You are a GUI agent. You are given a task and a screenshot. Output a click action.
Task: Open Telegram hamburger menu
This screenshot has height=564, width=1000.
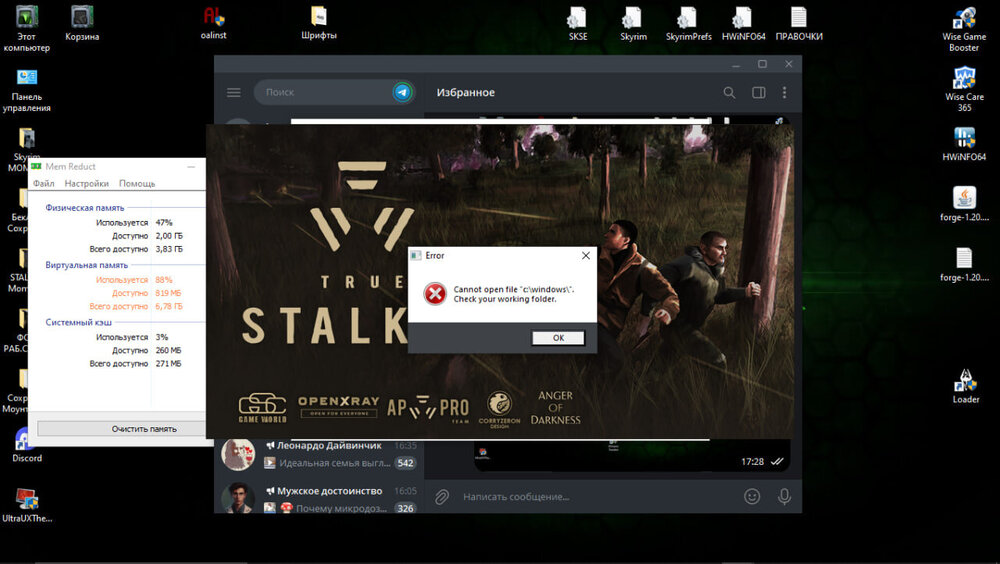tap(234, 93)
